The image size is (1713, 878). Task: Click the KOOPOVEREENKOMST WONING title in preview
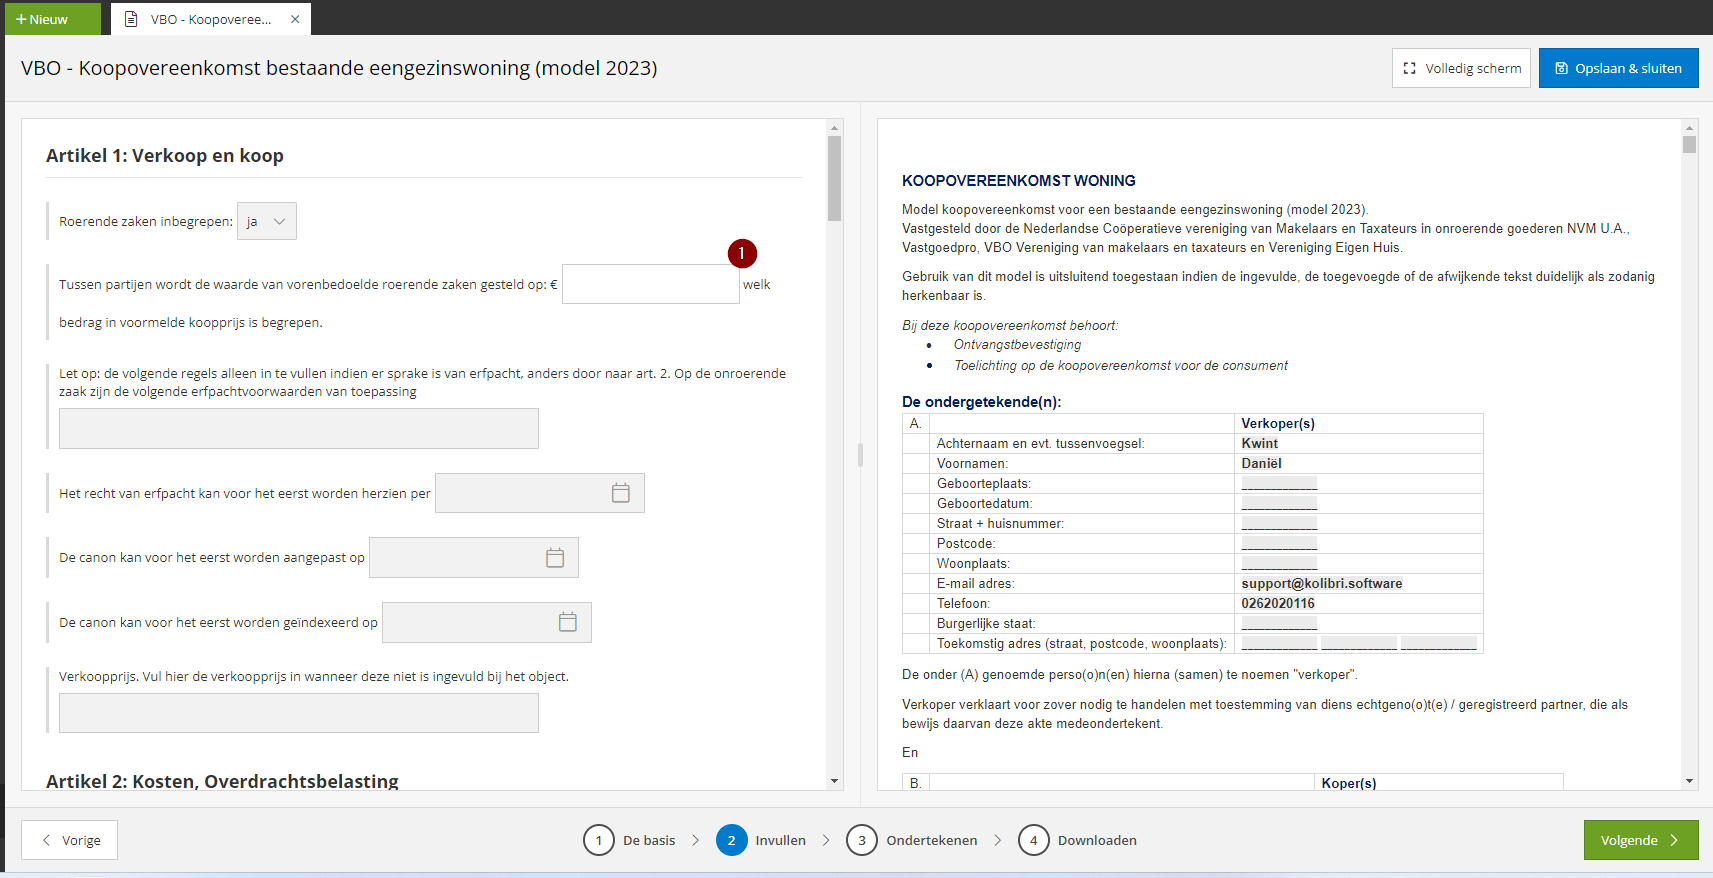click(x=1018, y=181)
